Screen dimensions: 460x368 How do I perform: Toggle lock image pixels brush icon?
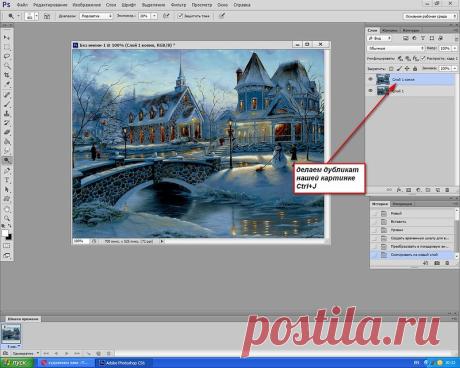point(399,69)
